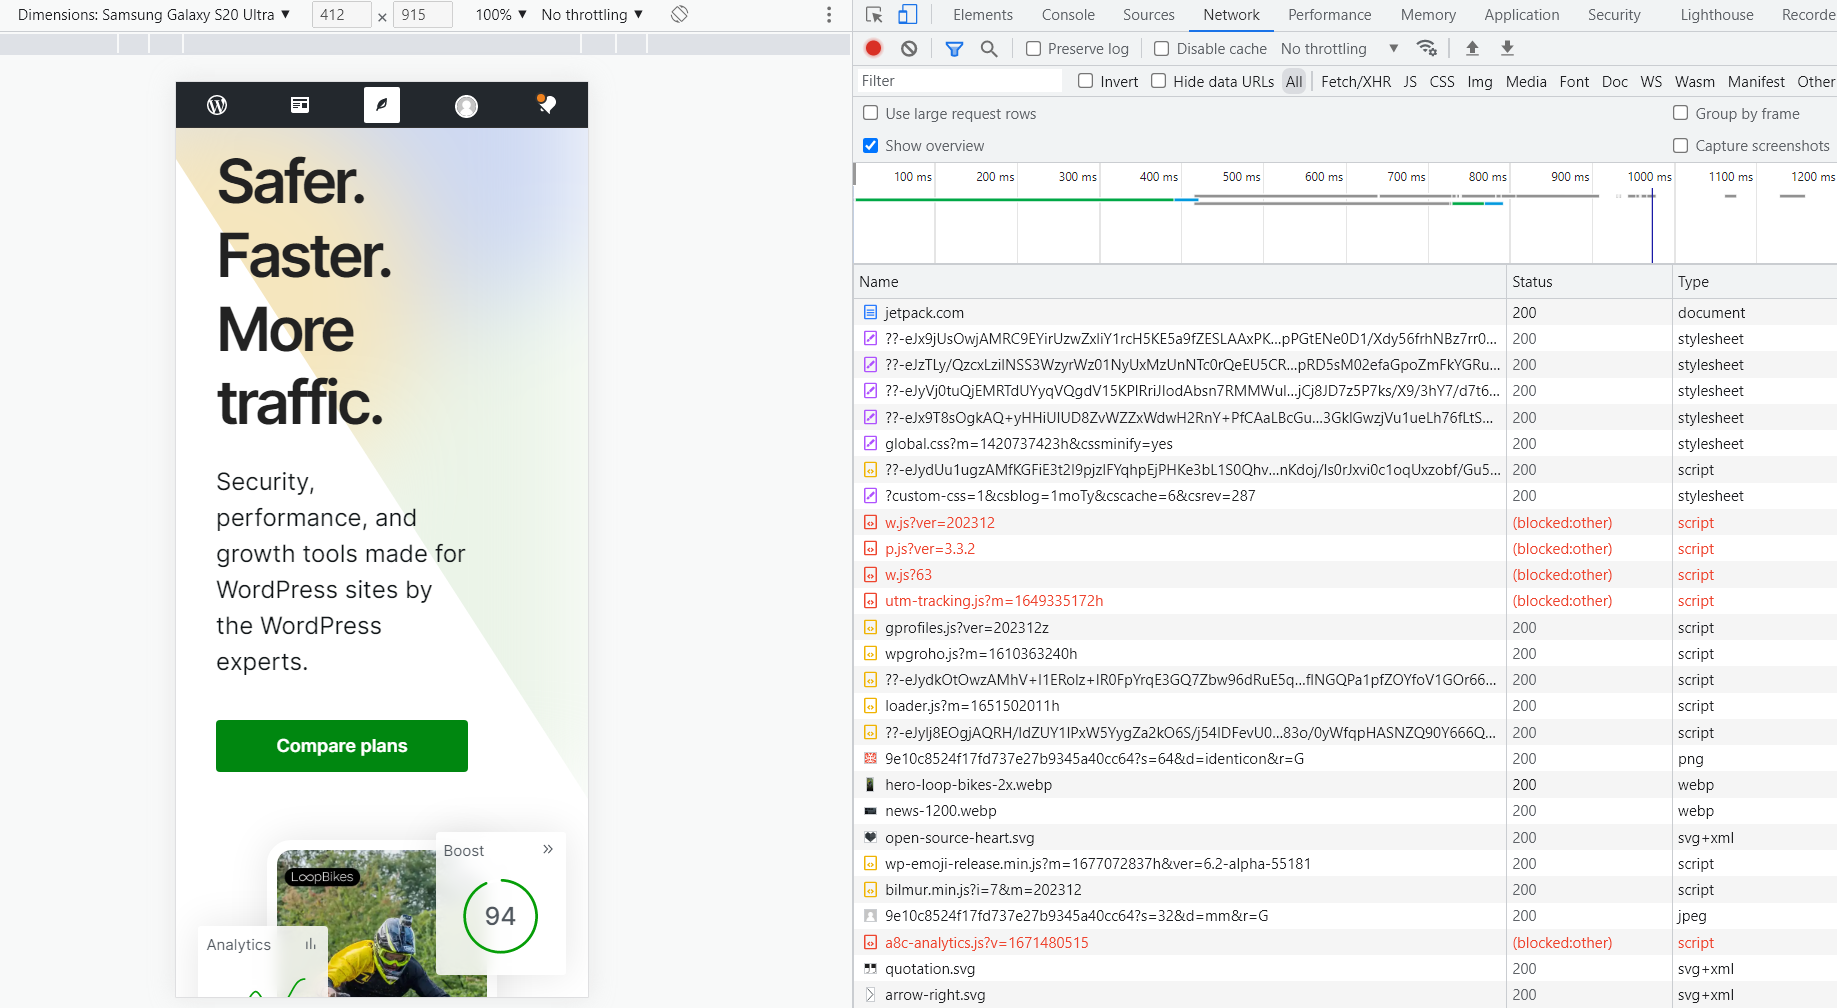This screenshot has height=1008, width=1837.
Task: Switch to the Console tab
Action: coord(1067,14)
